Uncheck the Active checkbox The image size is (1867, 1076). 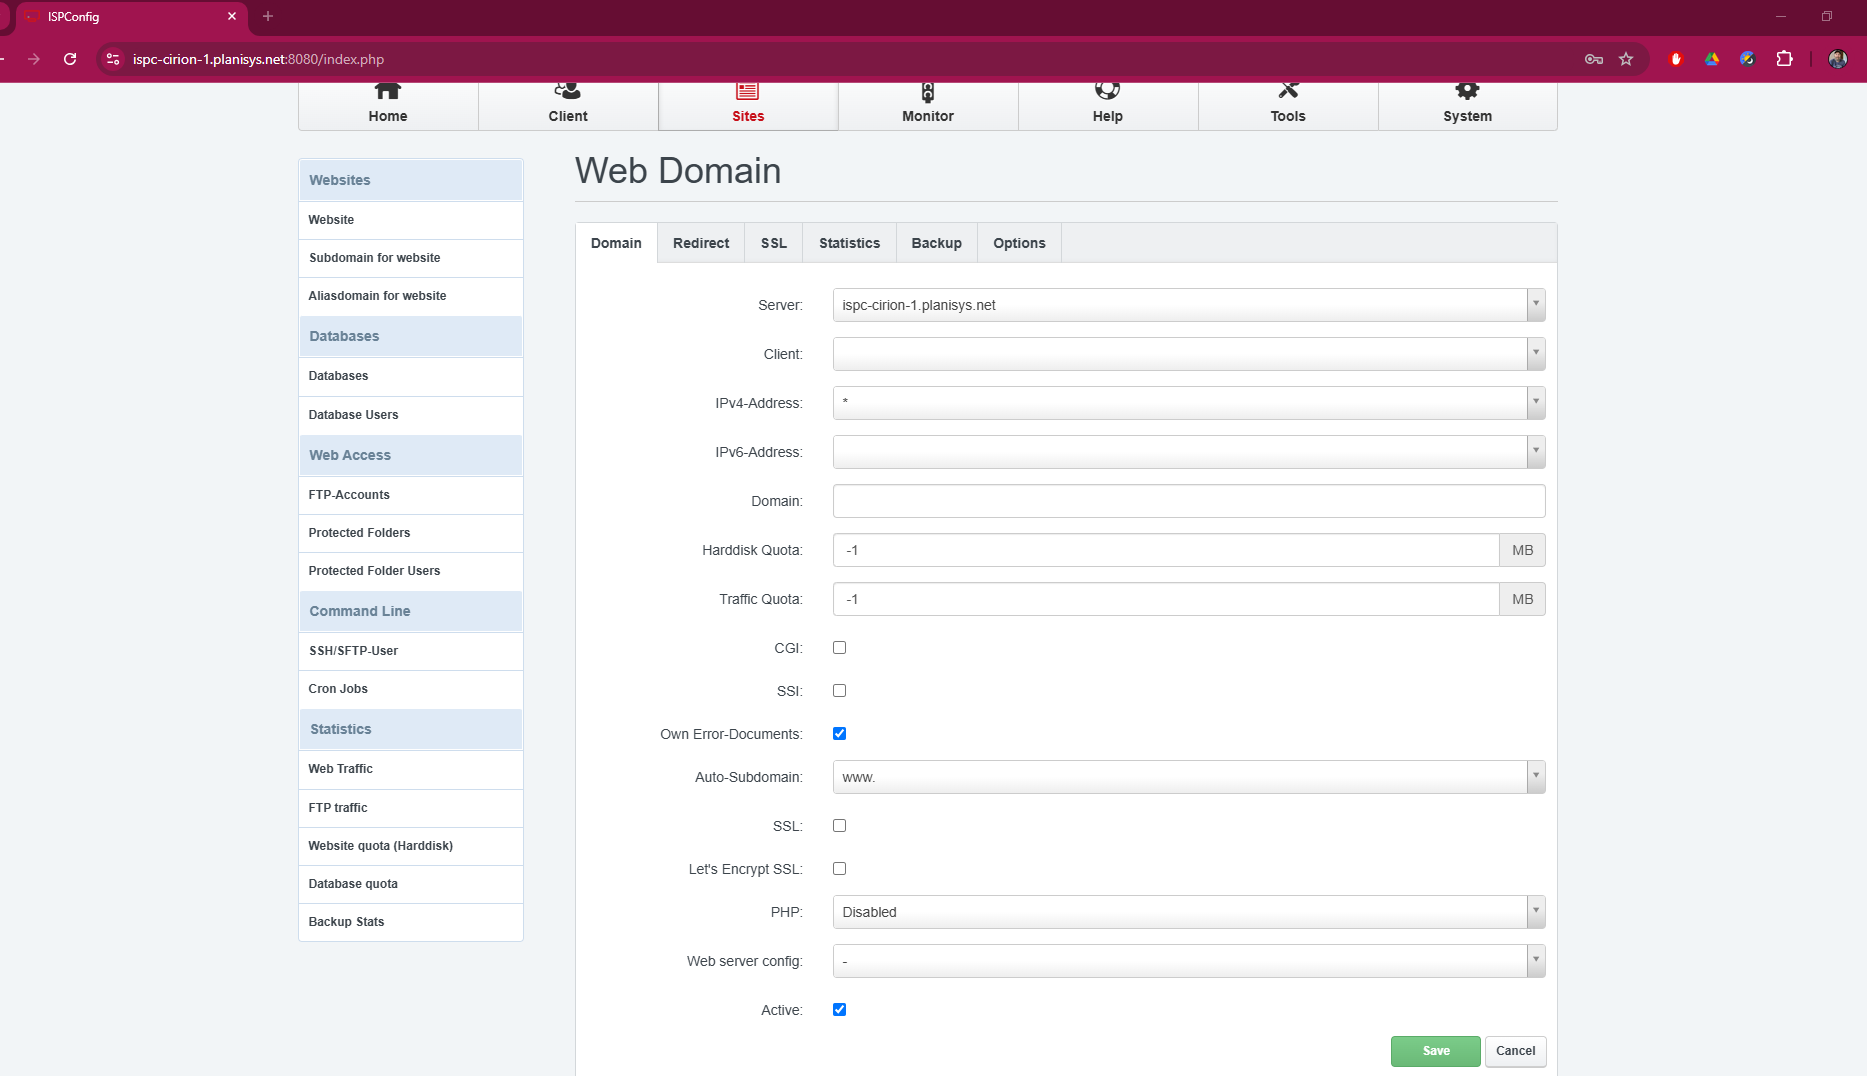[840, 1010]
